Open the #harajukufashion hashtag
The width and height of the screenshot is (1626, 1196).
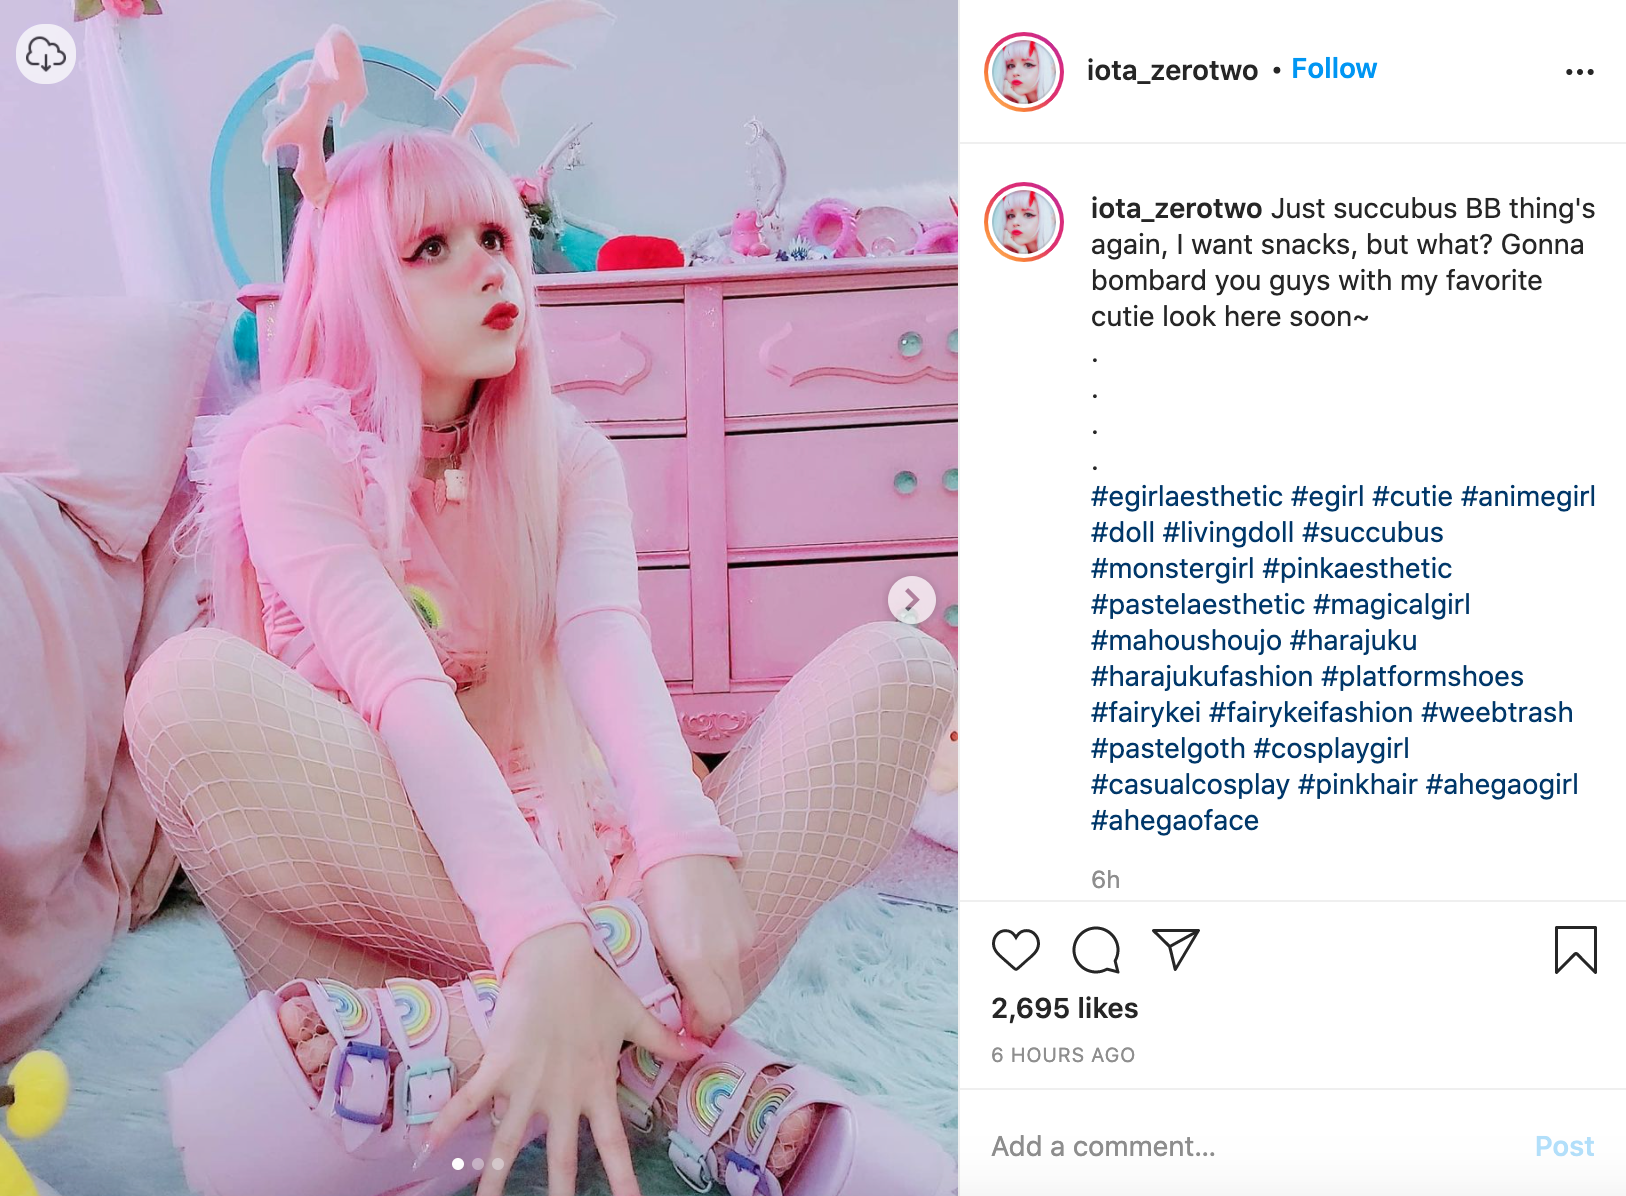(1201, 676)
